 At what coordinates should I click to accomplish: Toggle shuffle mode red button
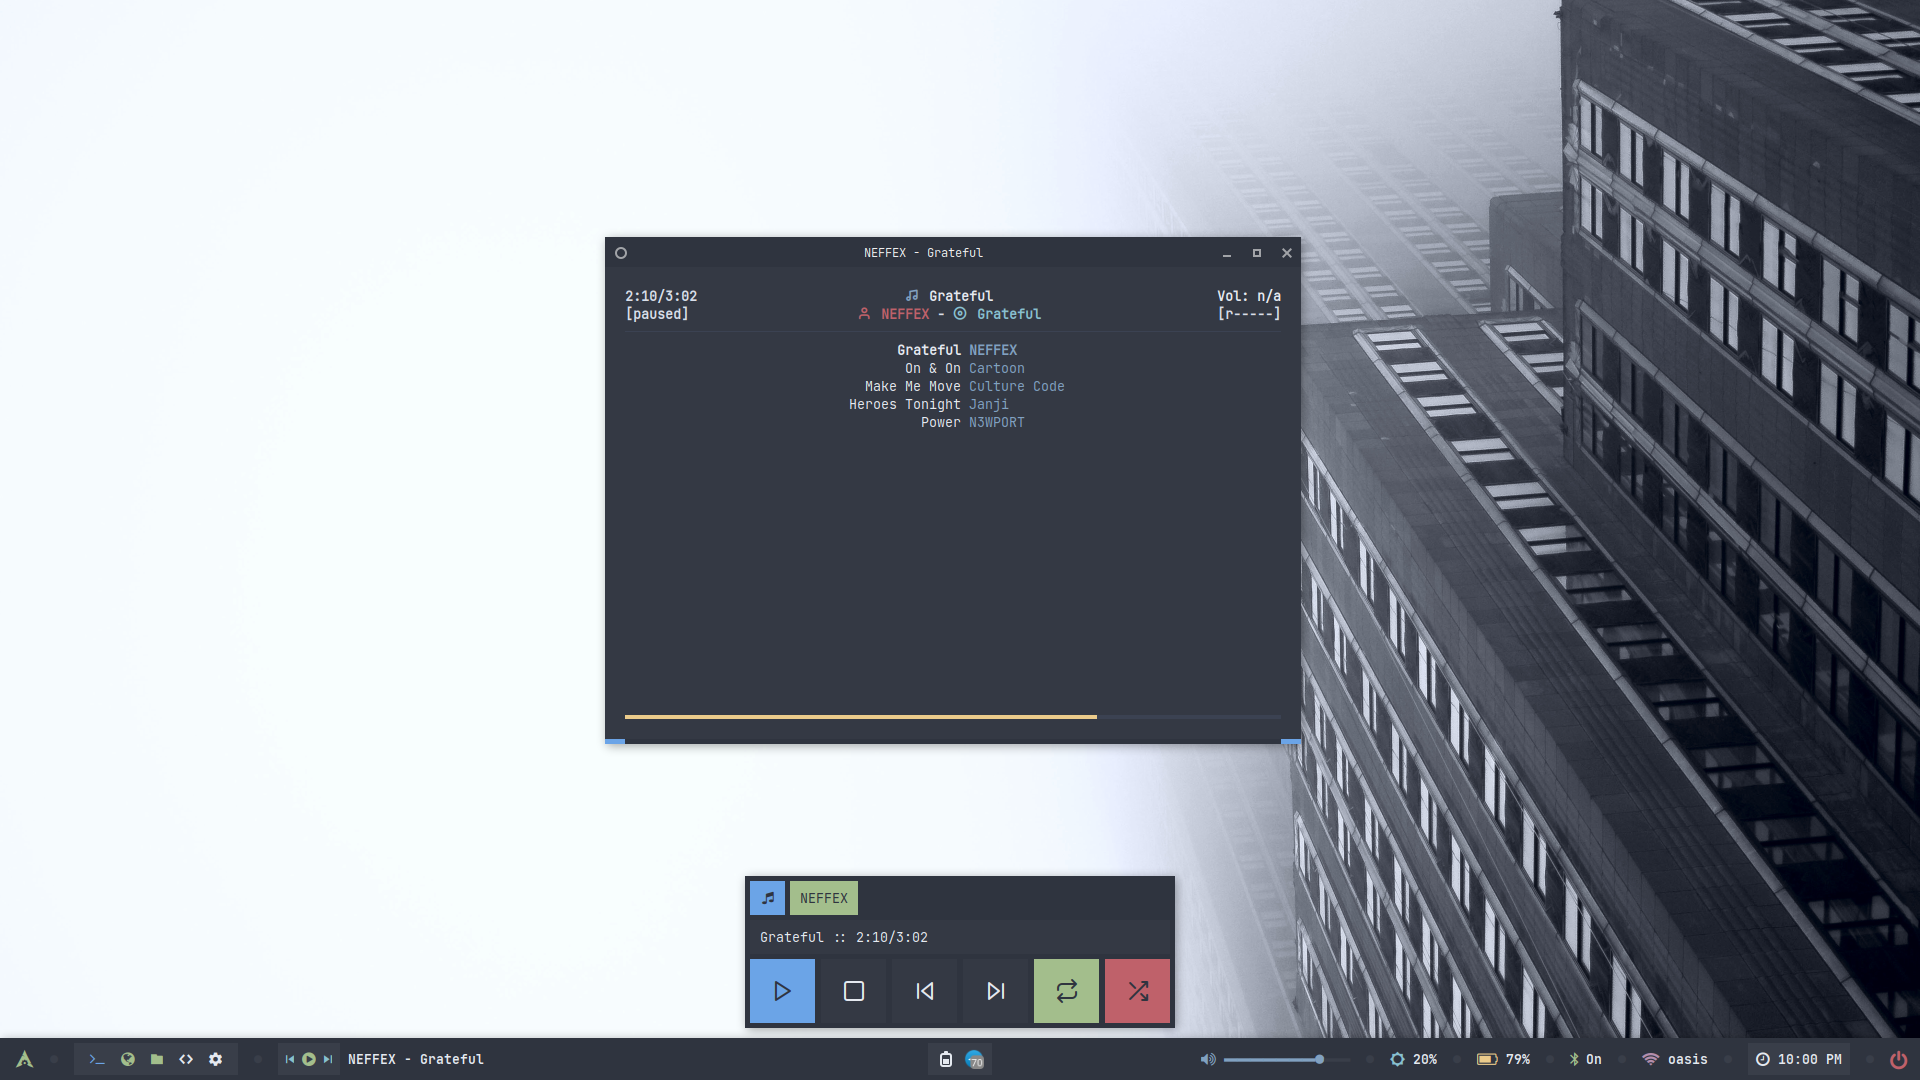click(1137, 991)
